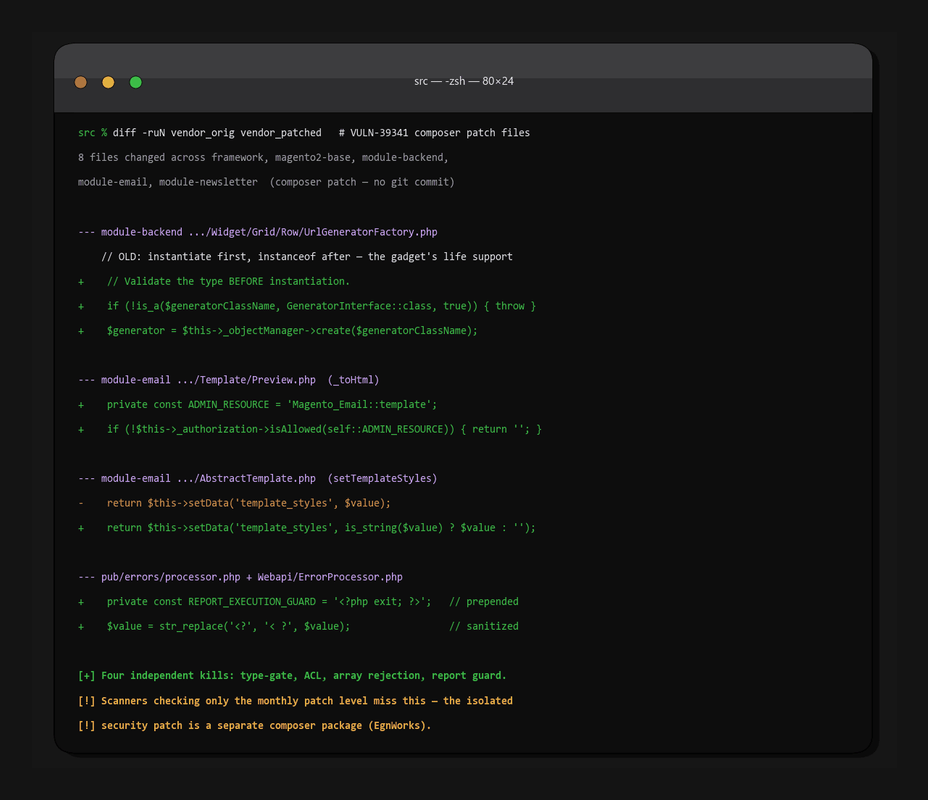
Task: Click the _authorization->isAllowed check line
Action: click(310, 429)
